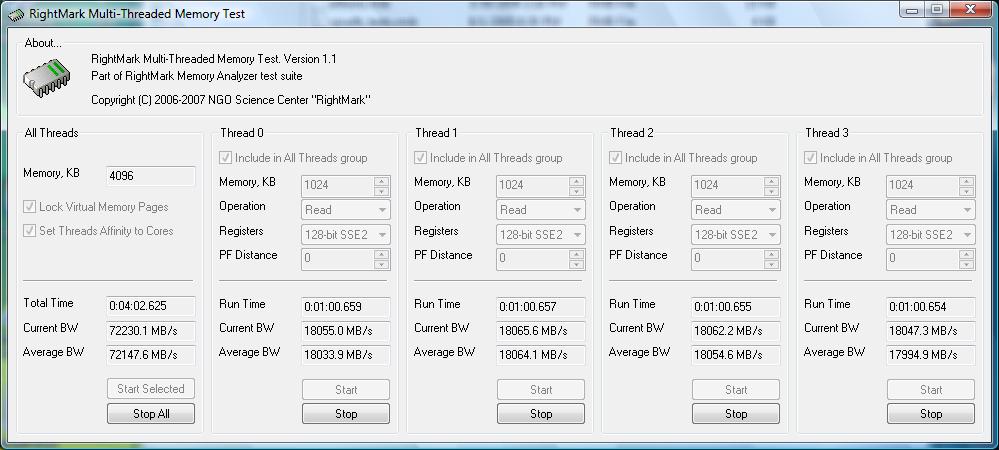Click Thread 2 Start button
The image size is (999, 450).
pos(736,389)
